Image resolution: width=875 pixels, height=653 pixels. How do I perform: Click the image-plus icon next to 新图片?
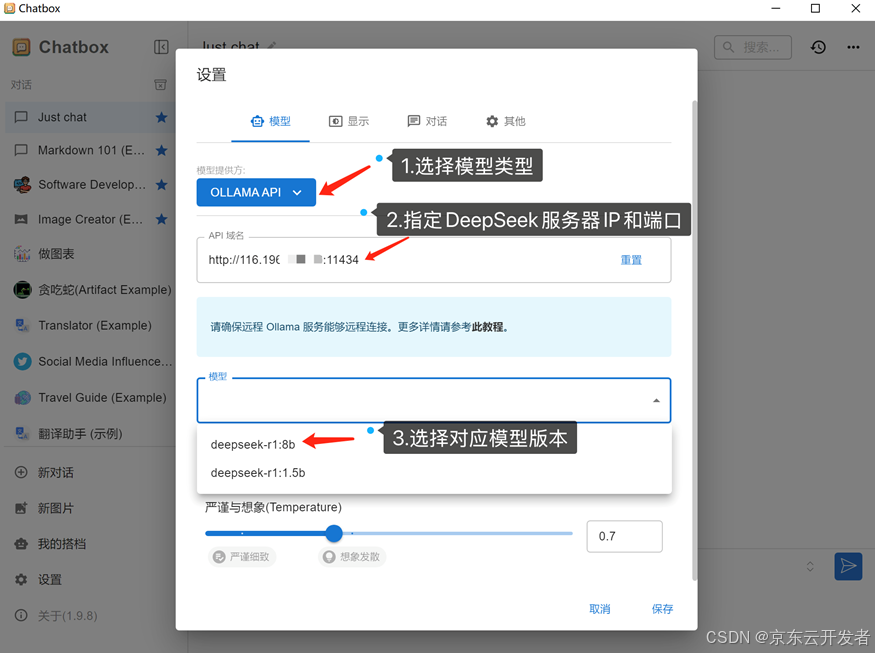pos(21,508)
